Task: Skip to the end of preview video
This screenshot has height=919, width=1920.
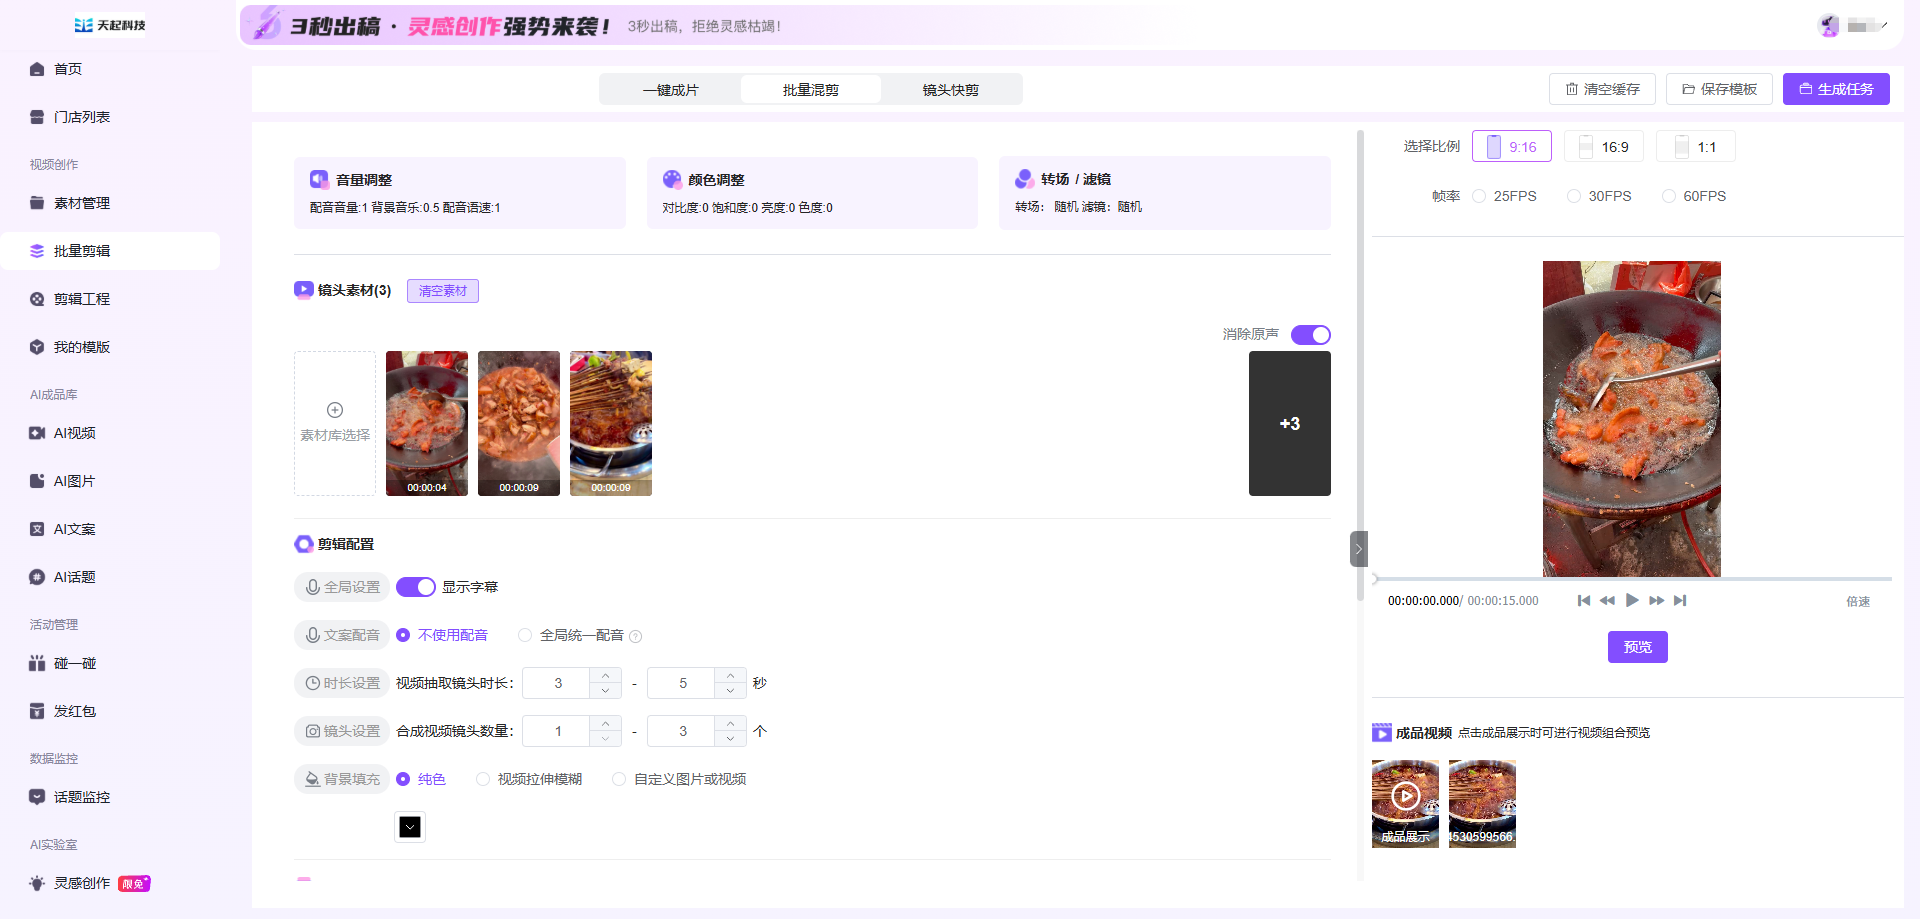Action: [x=1680, y=600]
